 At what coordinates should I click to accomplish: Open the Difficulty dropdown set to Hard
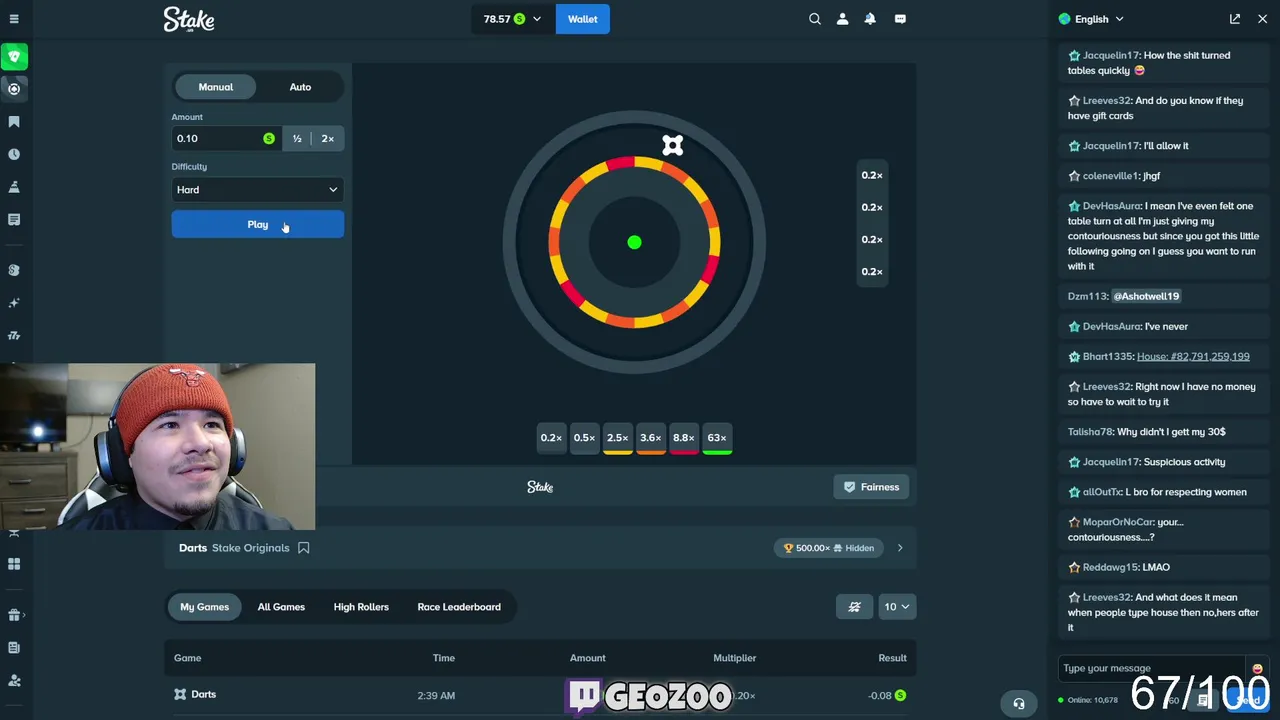click(257, 190)
